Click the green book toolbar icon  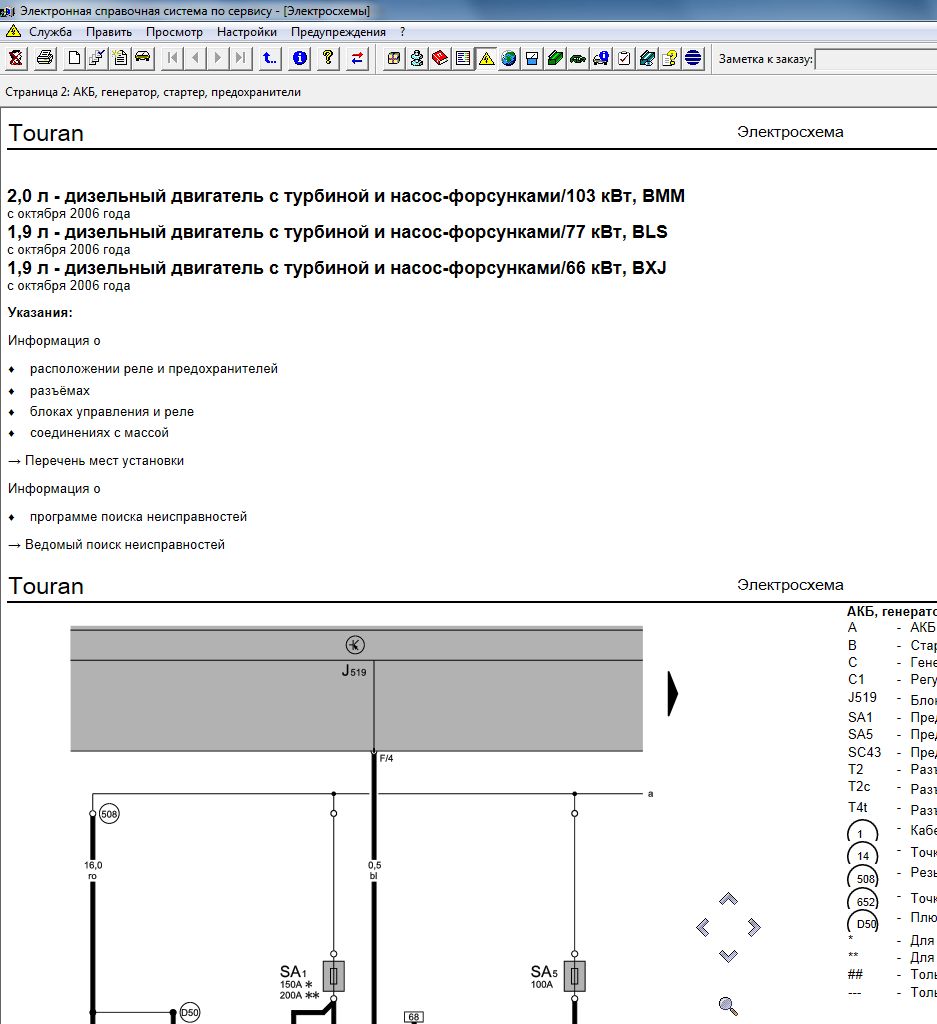point(555,58)
